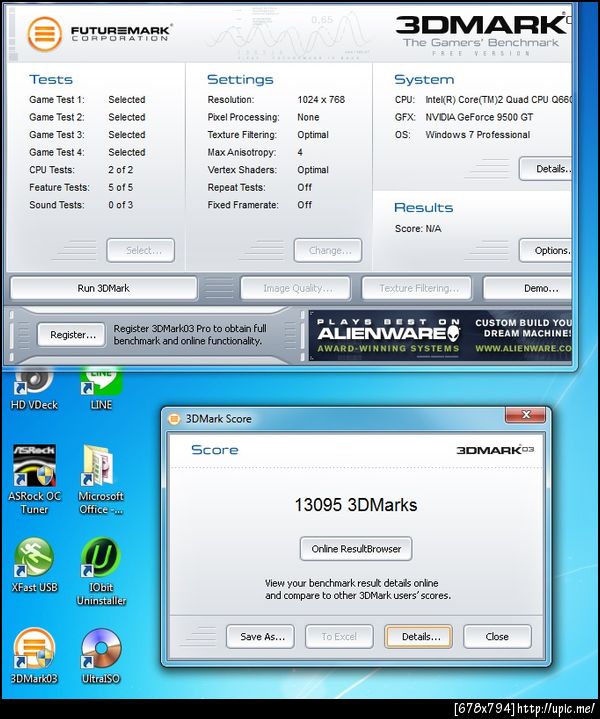The width and height of the screenshot is (600, 719).
Task: Click Run 3DMark button
Action: (104, 288)
